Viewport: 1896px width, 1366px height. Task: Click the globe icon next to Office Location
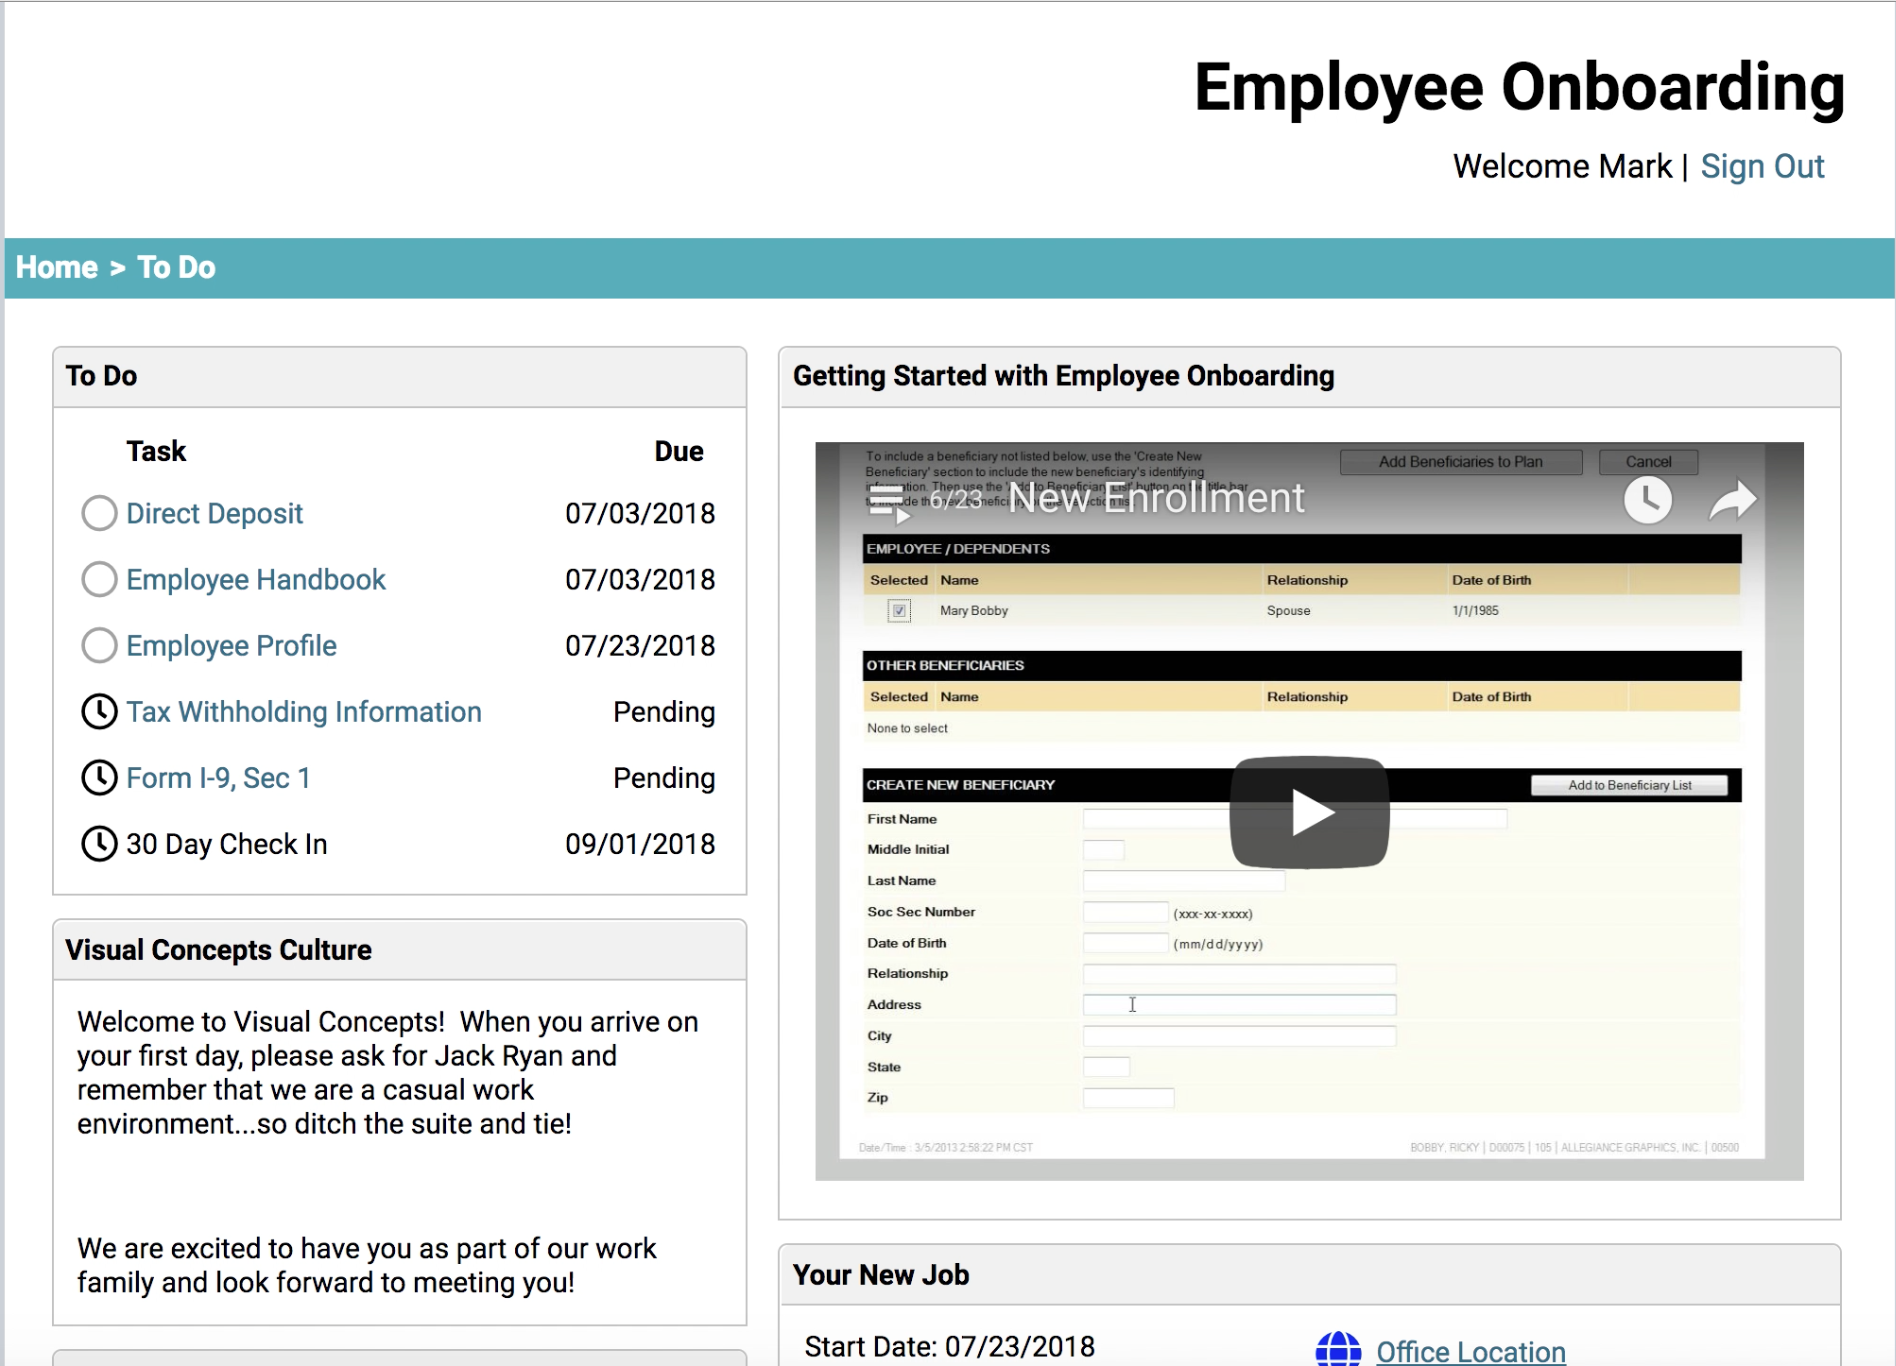point(1339,1348)
